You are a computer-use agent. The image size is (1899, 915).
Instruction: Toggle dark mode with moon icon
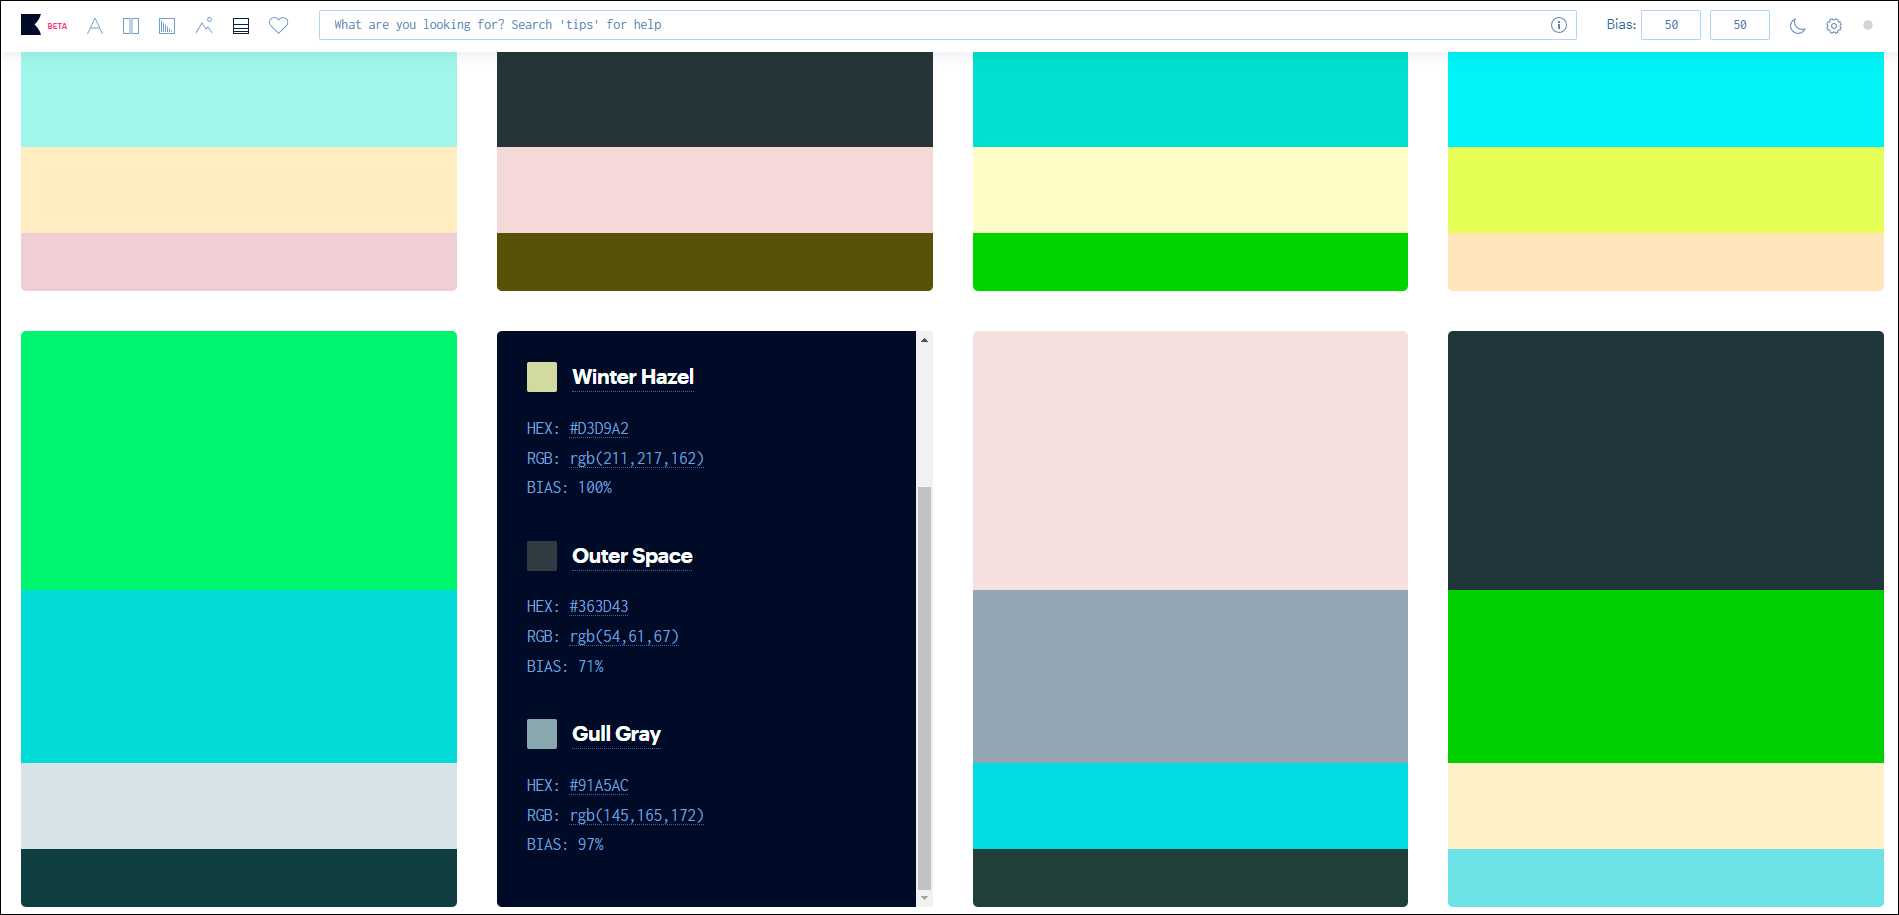pos(1797,26)
